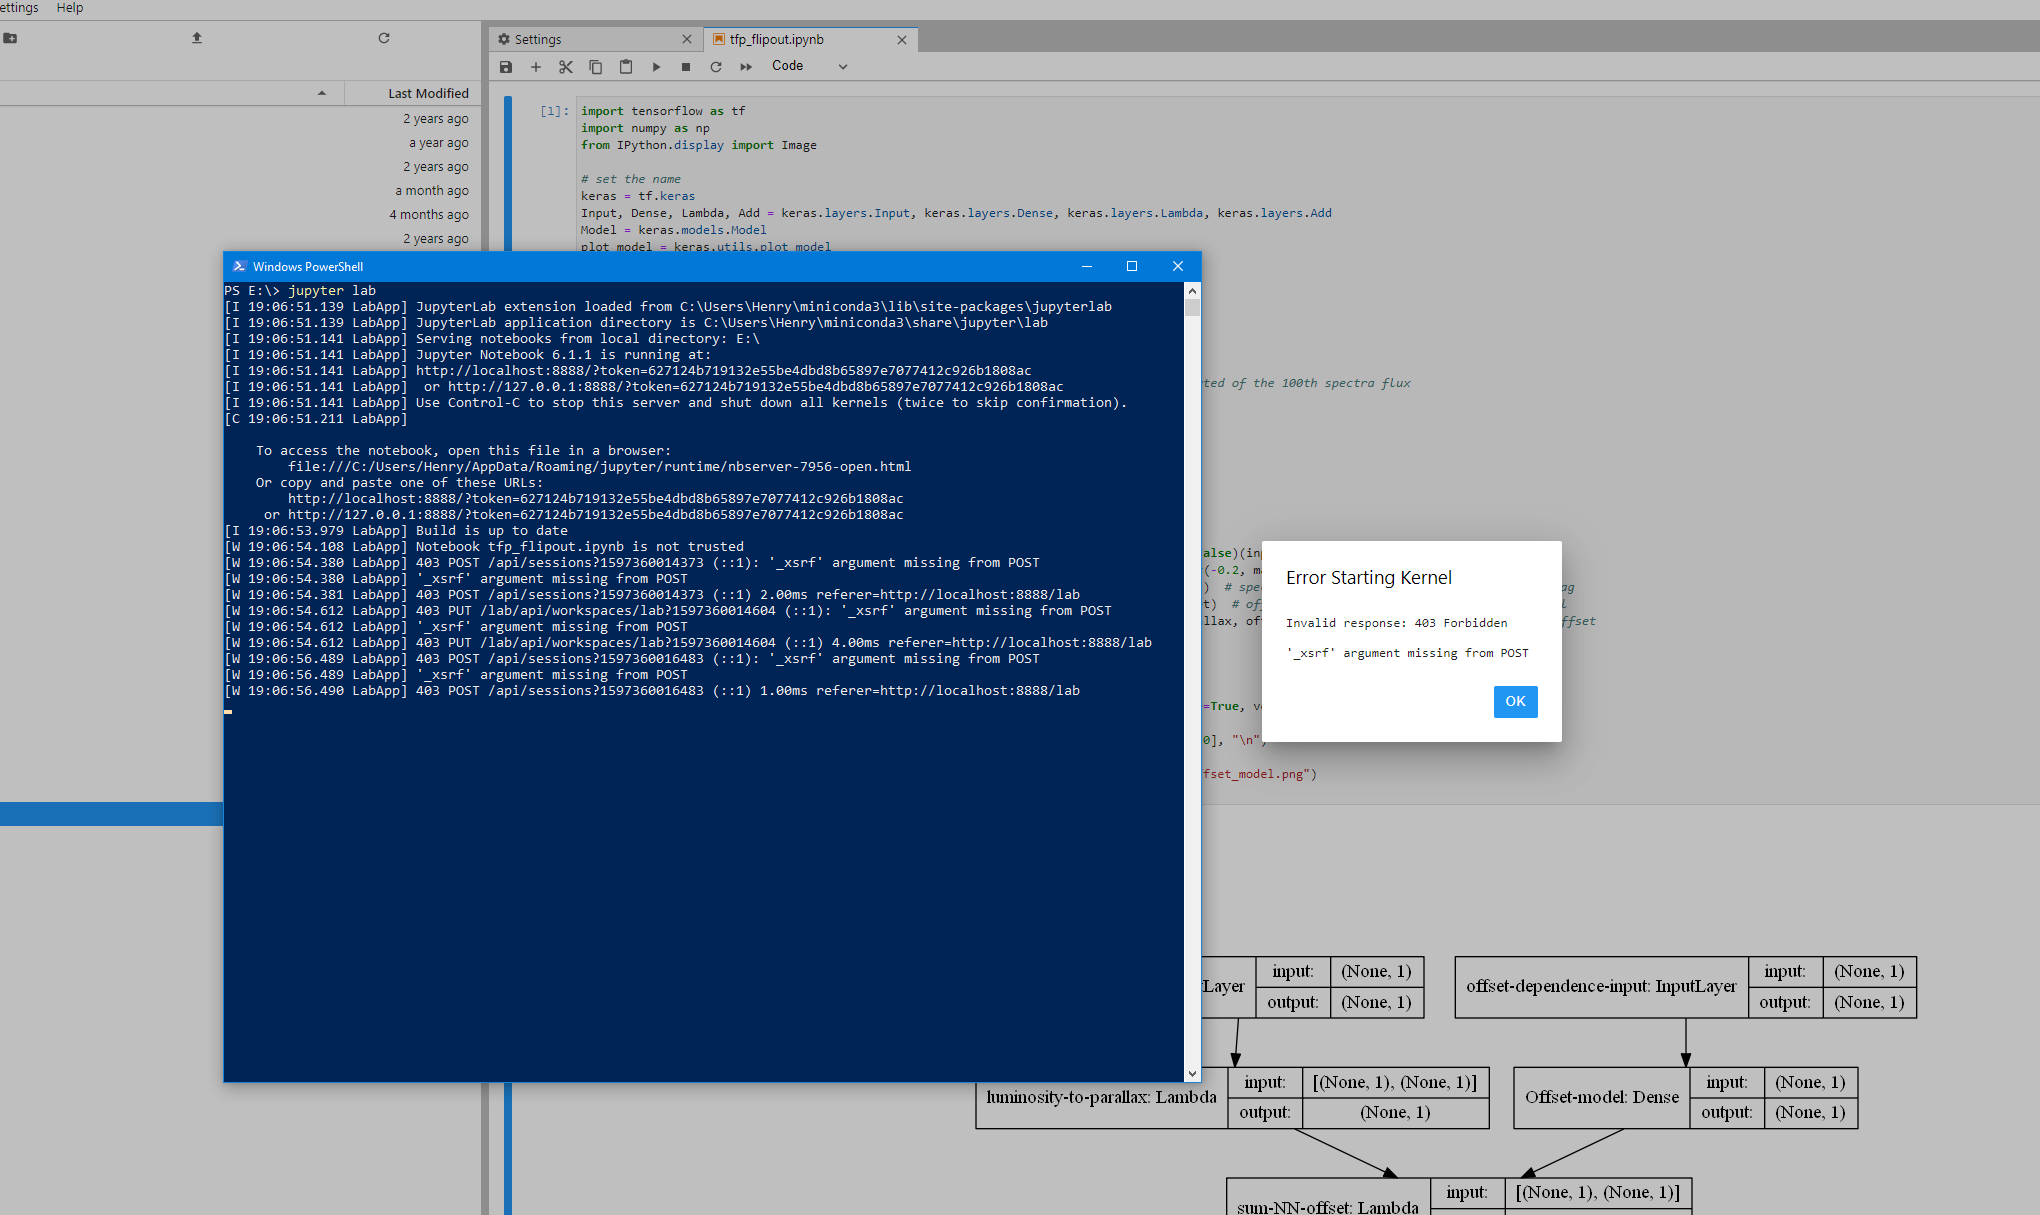Restart the kernel icon
2040x1215 pixels.
(716, 67)
